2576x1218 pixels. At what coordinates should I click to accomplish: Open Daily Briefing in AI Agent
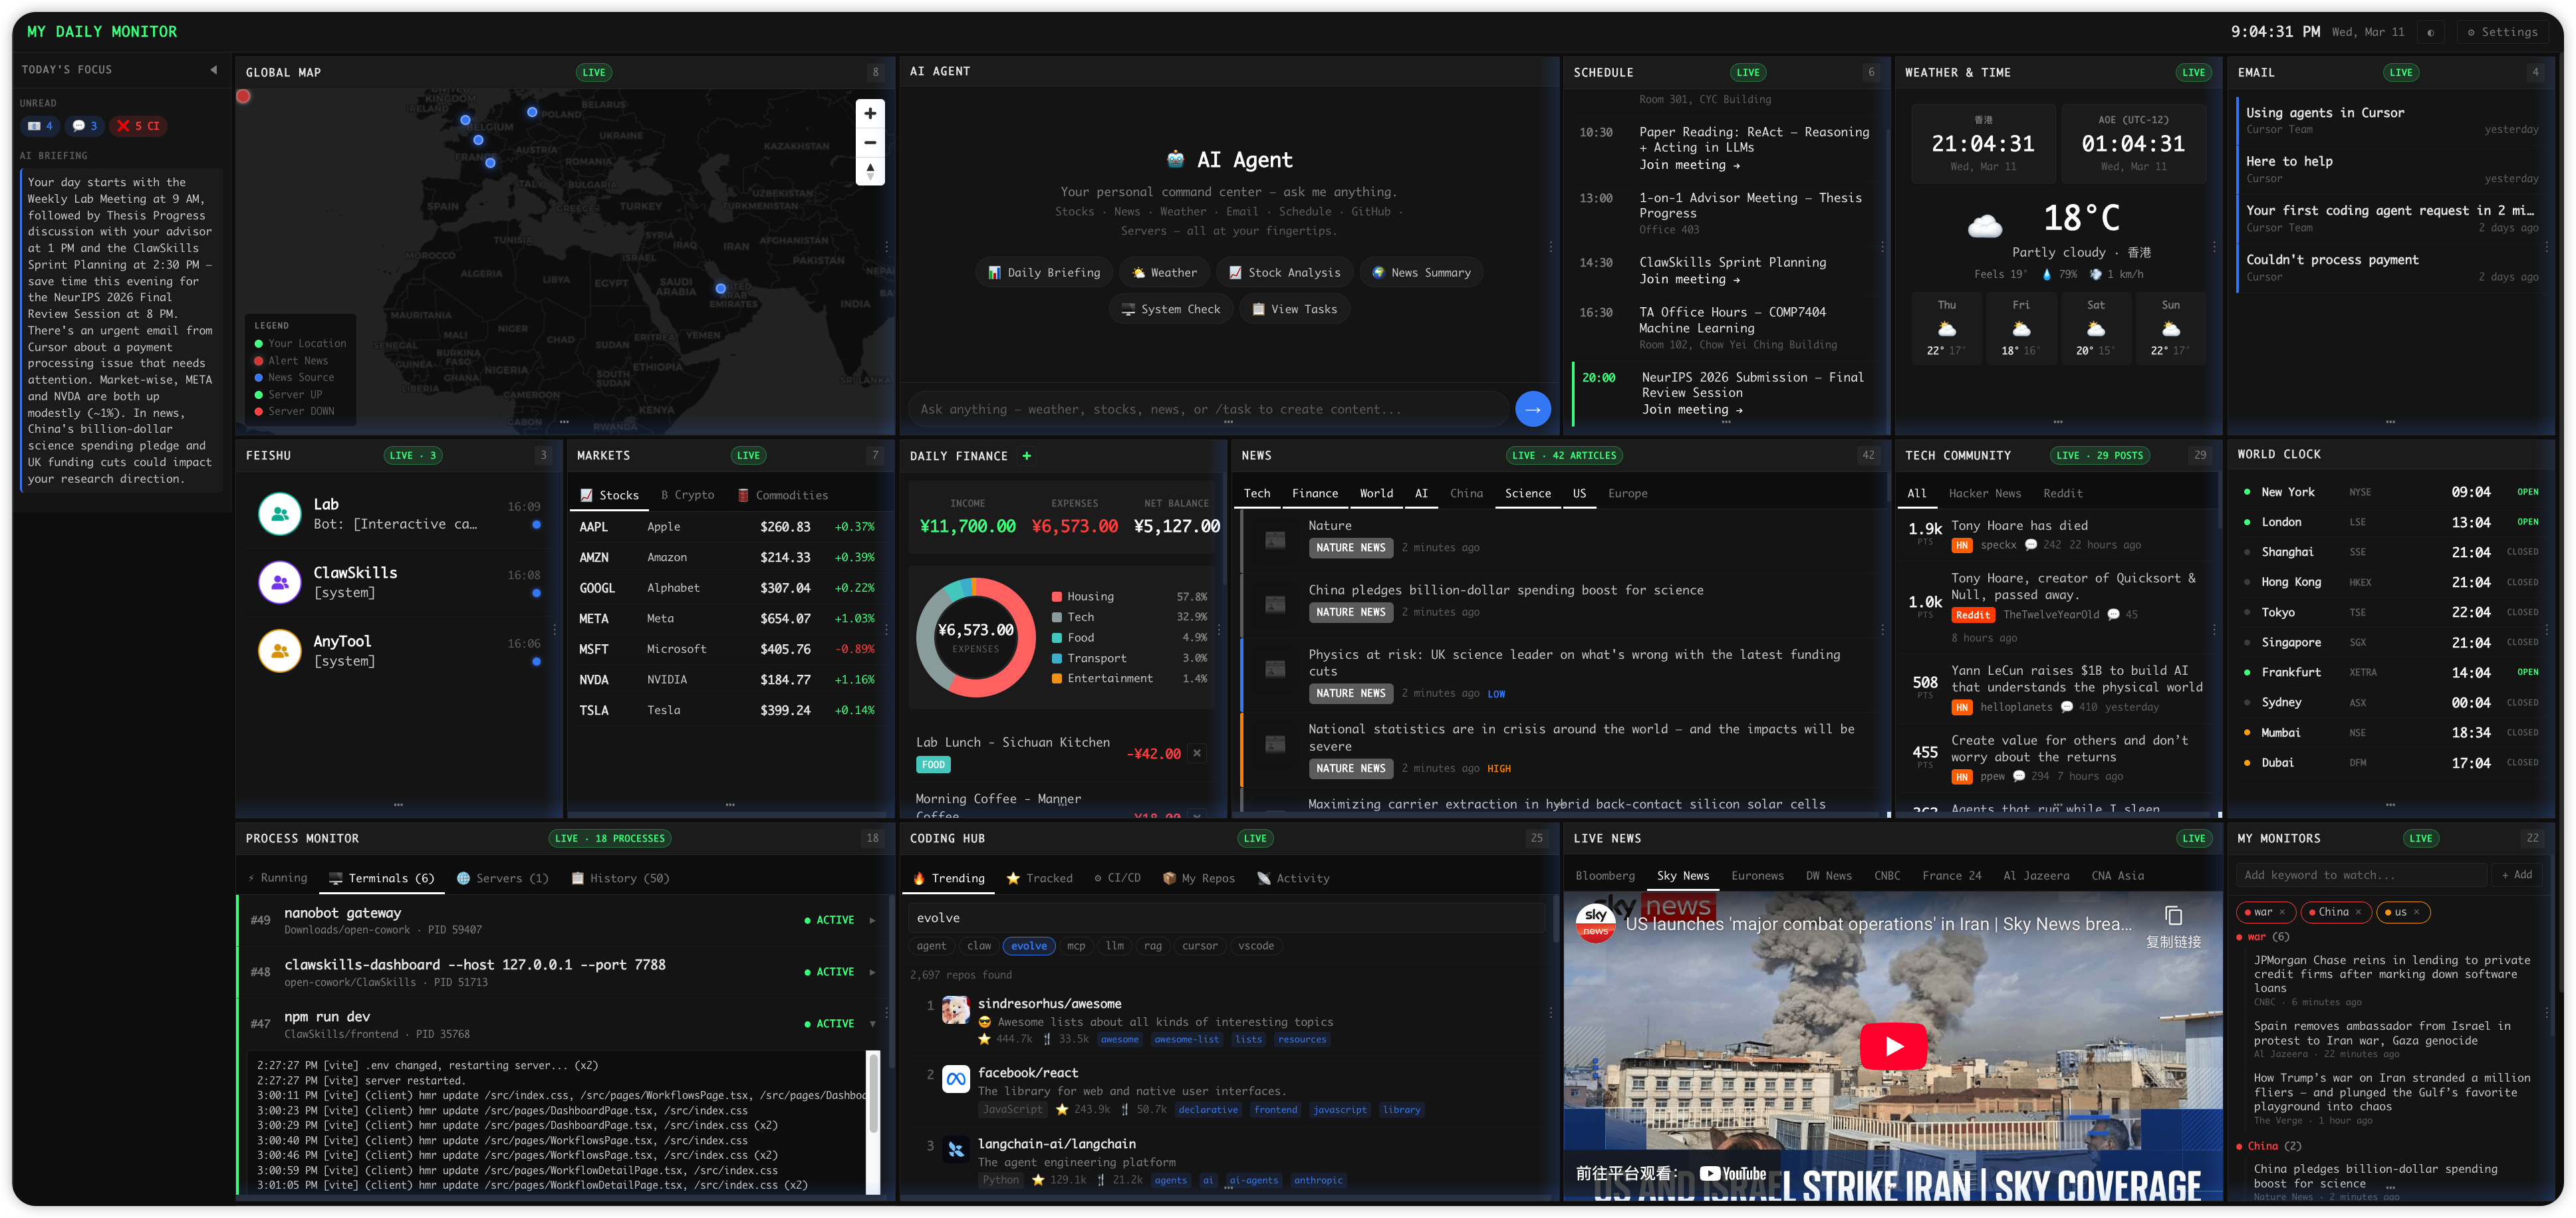pyautogui.click(x=1044, y=272)
